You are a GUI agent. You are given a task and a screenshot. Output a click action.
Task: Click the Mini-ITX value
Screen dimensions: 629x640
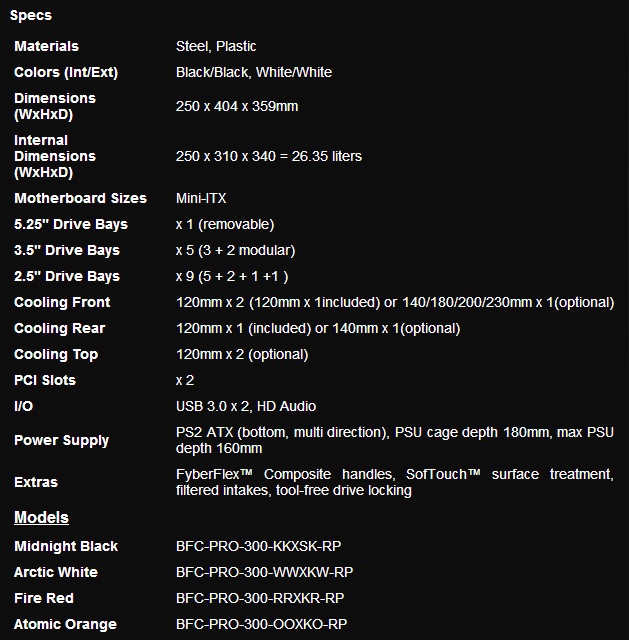(x=201, y=198)
